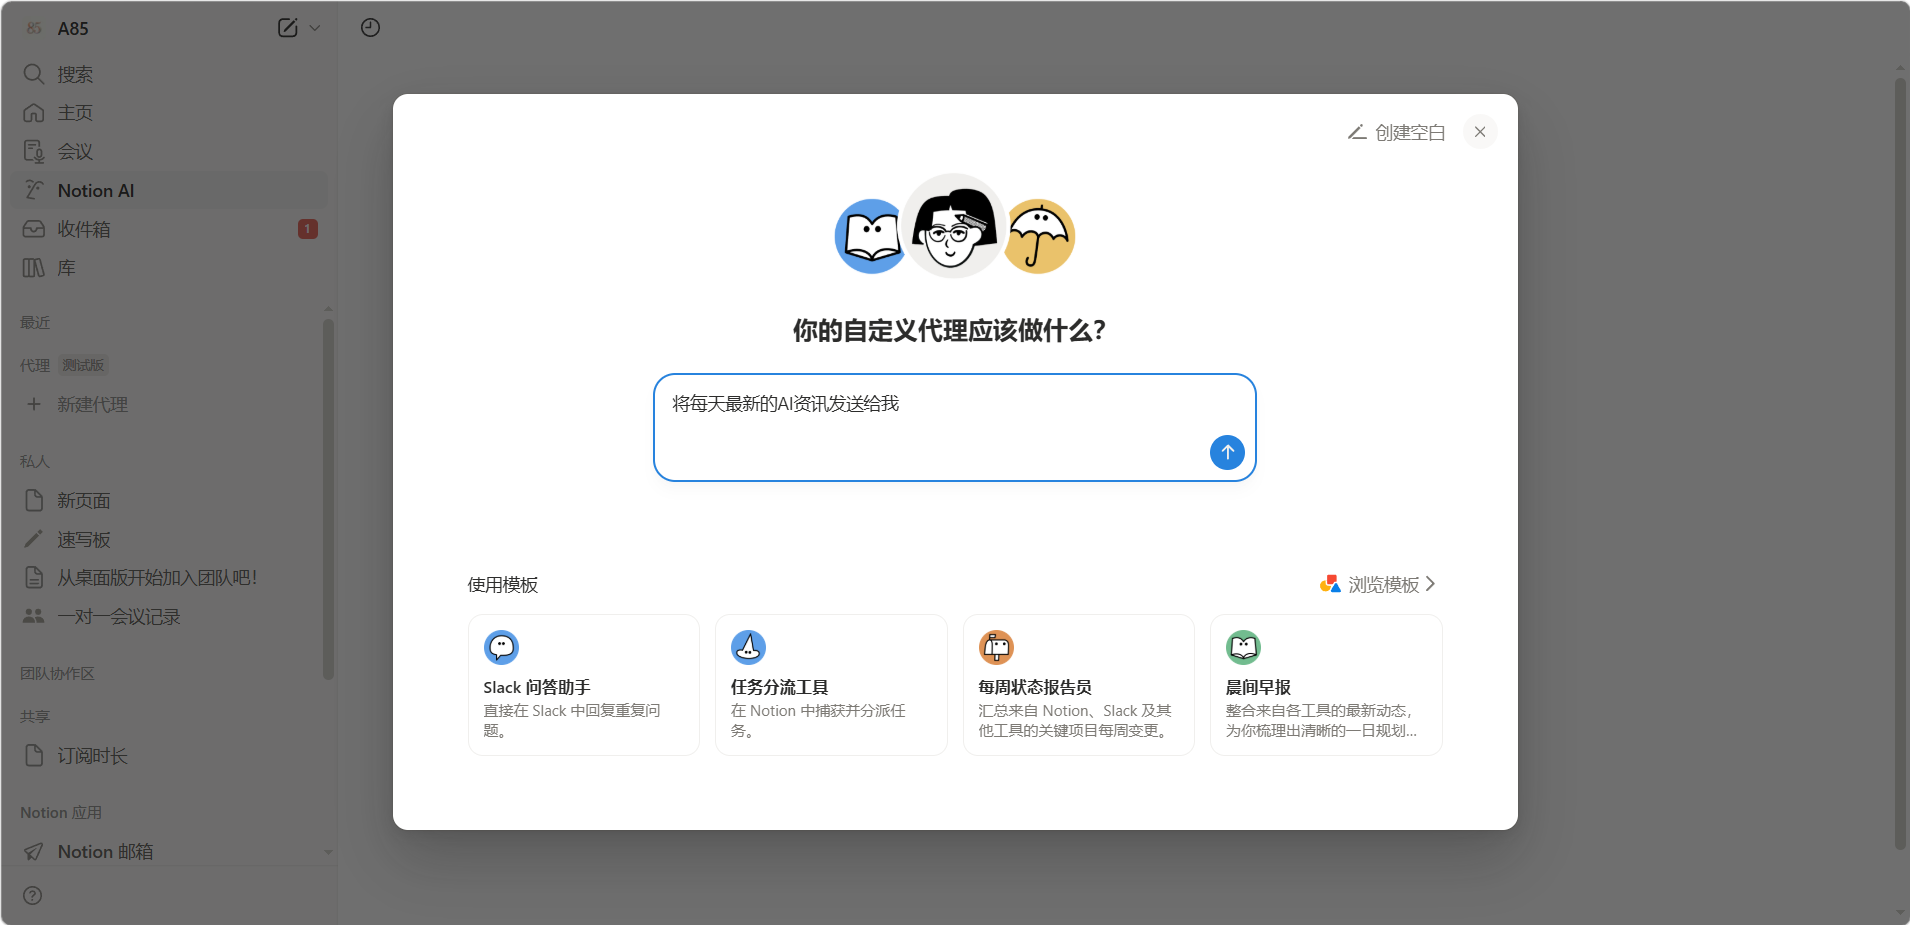Click the 最近 section header
This screenshot has height=925, width=1910.
pyautogui.click(x=35, y=323)
